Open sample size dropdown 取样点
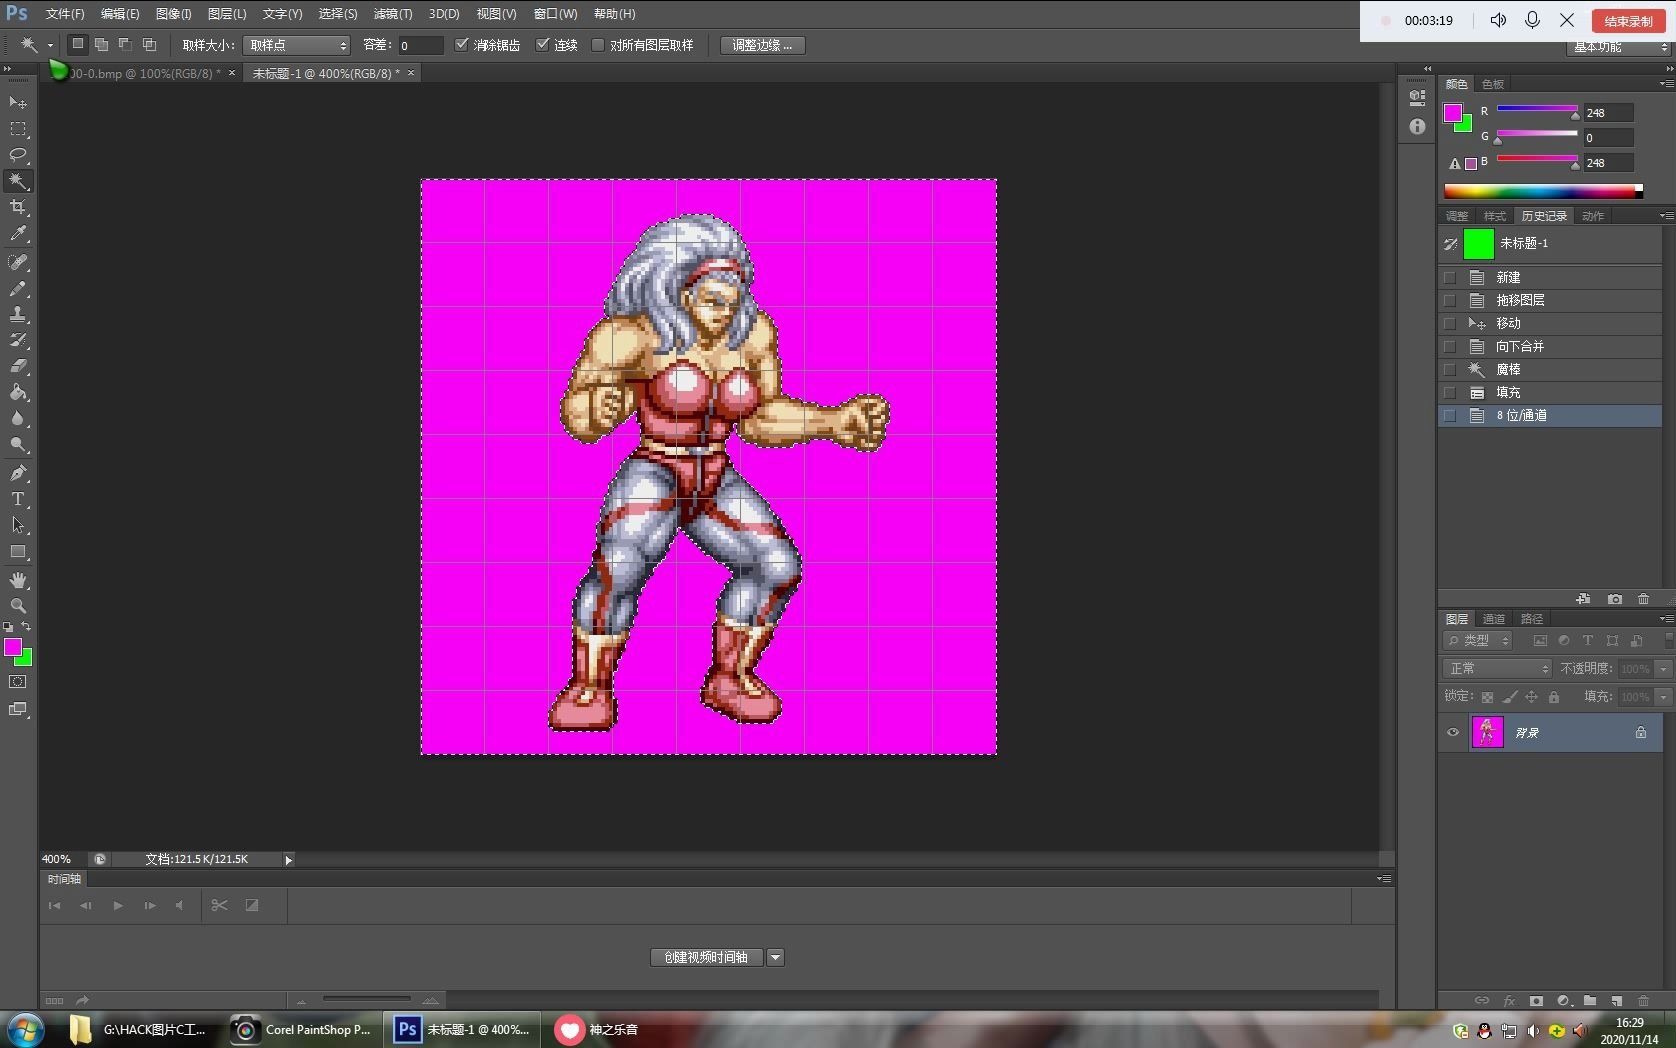Image resolution: width=1676 pixels, height=1048 pixels. pyautogui.click(x=297, y=45)
